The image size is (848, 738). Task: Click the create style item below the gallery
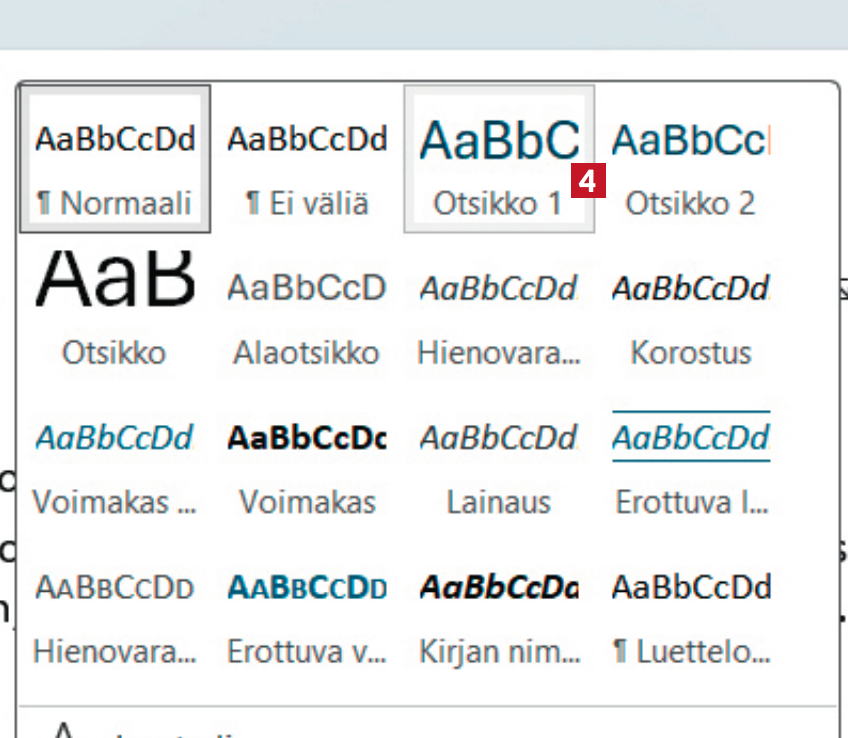point(150,730)
